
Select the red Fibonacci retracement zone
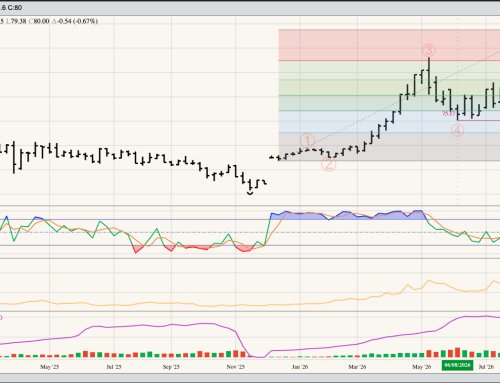click(x=389, y=45)
